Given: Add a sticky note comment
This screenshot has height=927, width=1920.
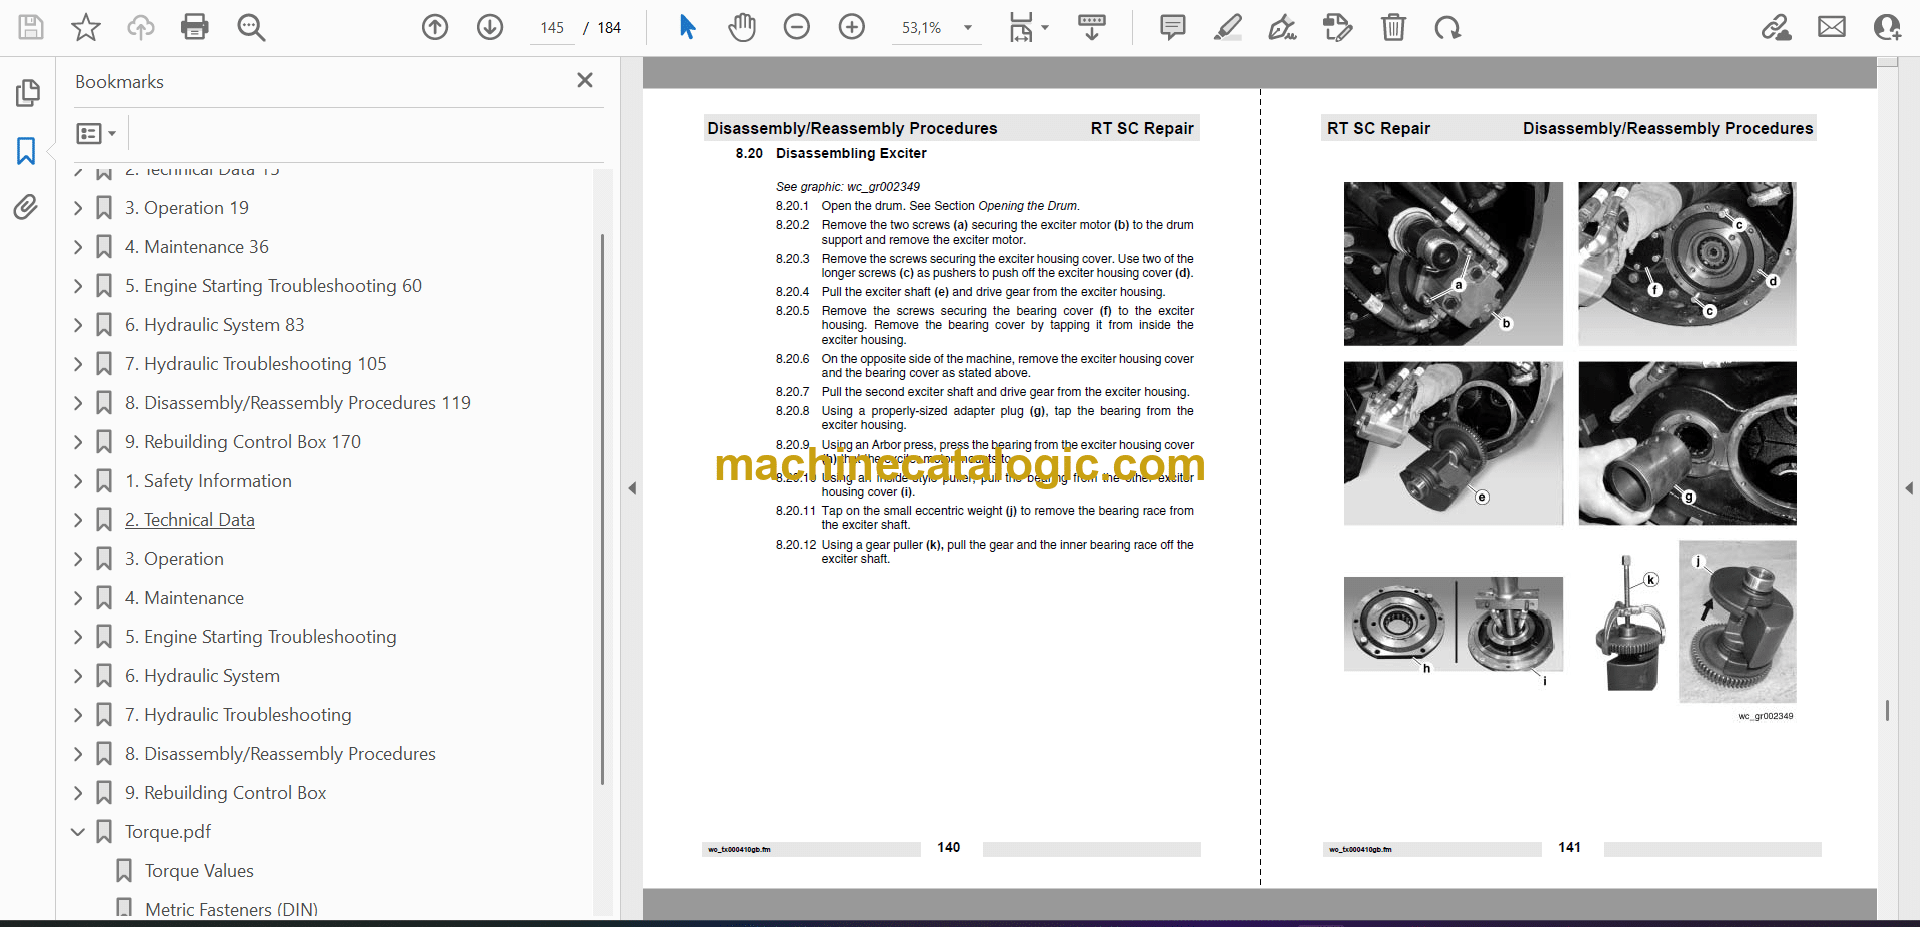Looking at the screenshot, I should coord(1173,27).
